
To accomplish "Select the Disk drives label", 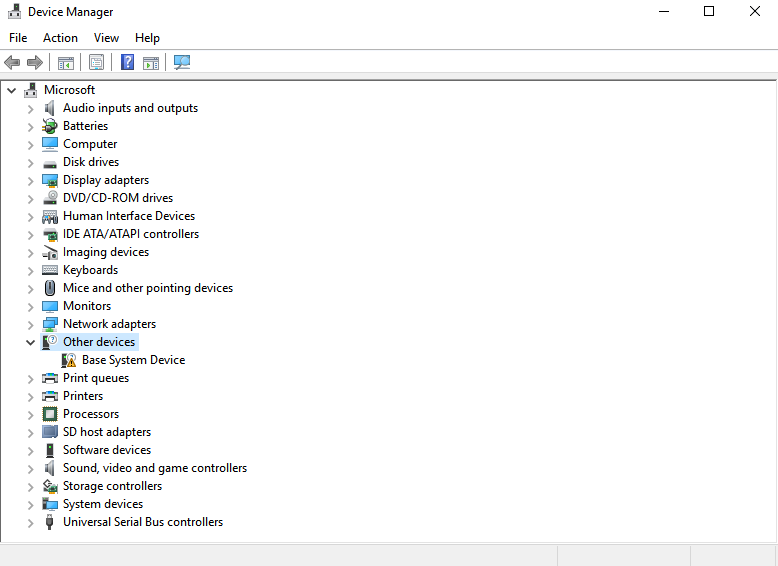I will point(91,162).
